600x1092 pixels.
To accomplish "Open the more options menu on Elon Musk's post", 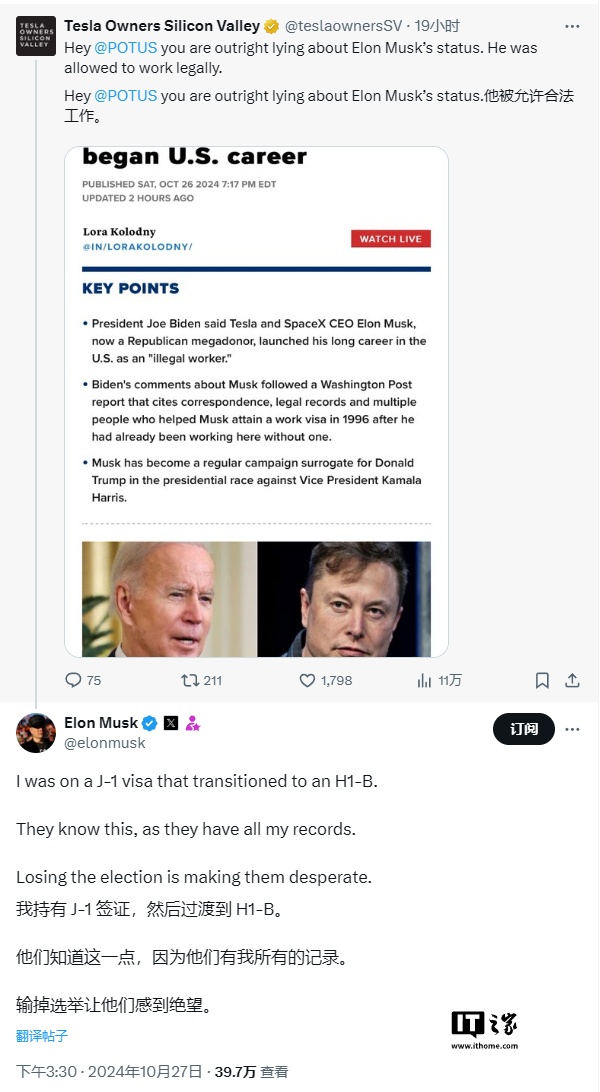I will click(572, 729).
